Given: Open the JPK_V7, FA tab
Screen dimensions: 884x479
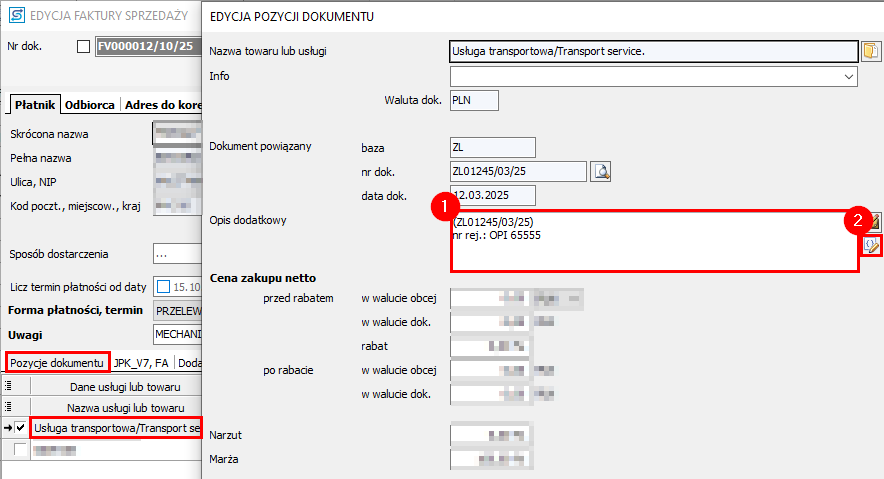Looking at the screenshot, I should [x=142, y=362].
